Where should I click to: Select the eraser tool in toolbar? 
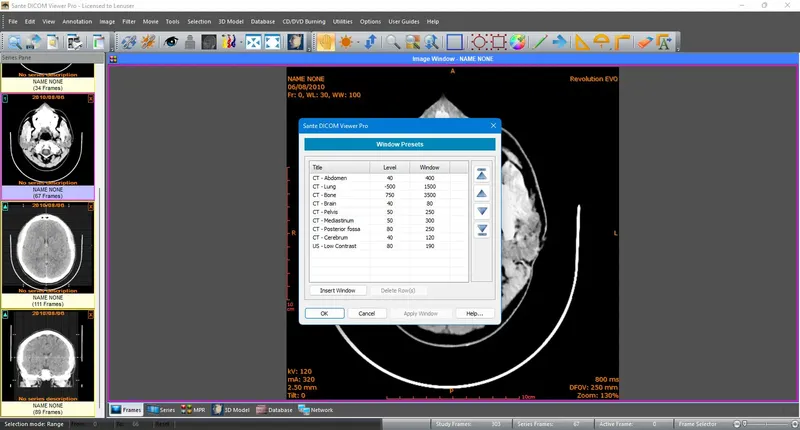tap(645, 42)
